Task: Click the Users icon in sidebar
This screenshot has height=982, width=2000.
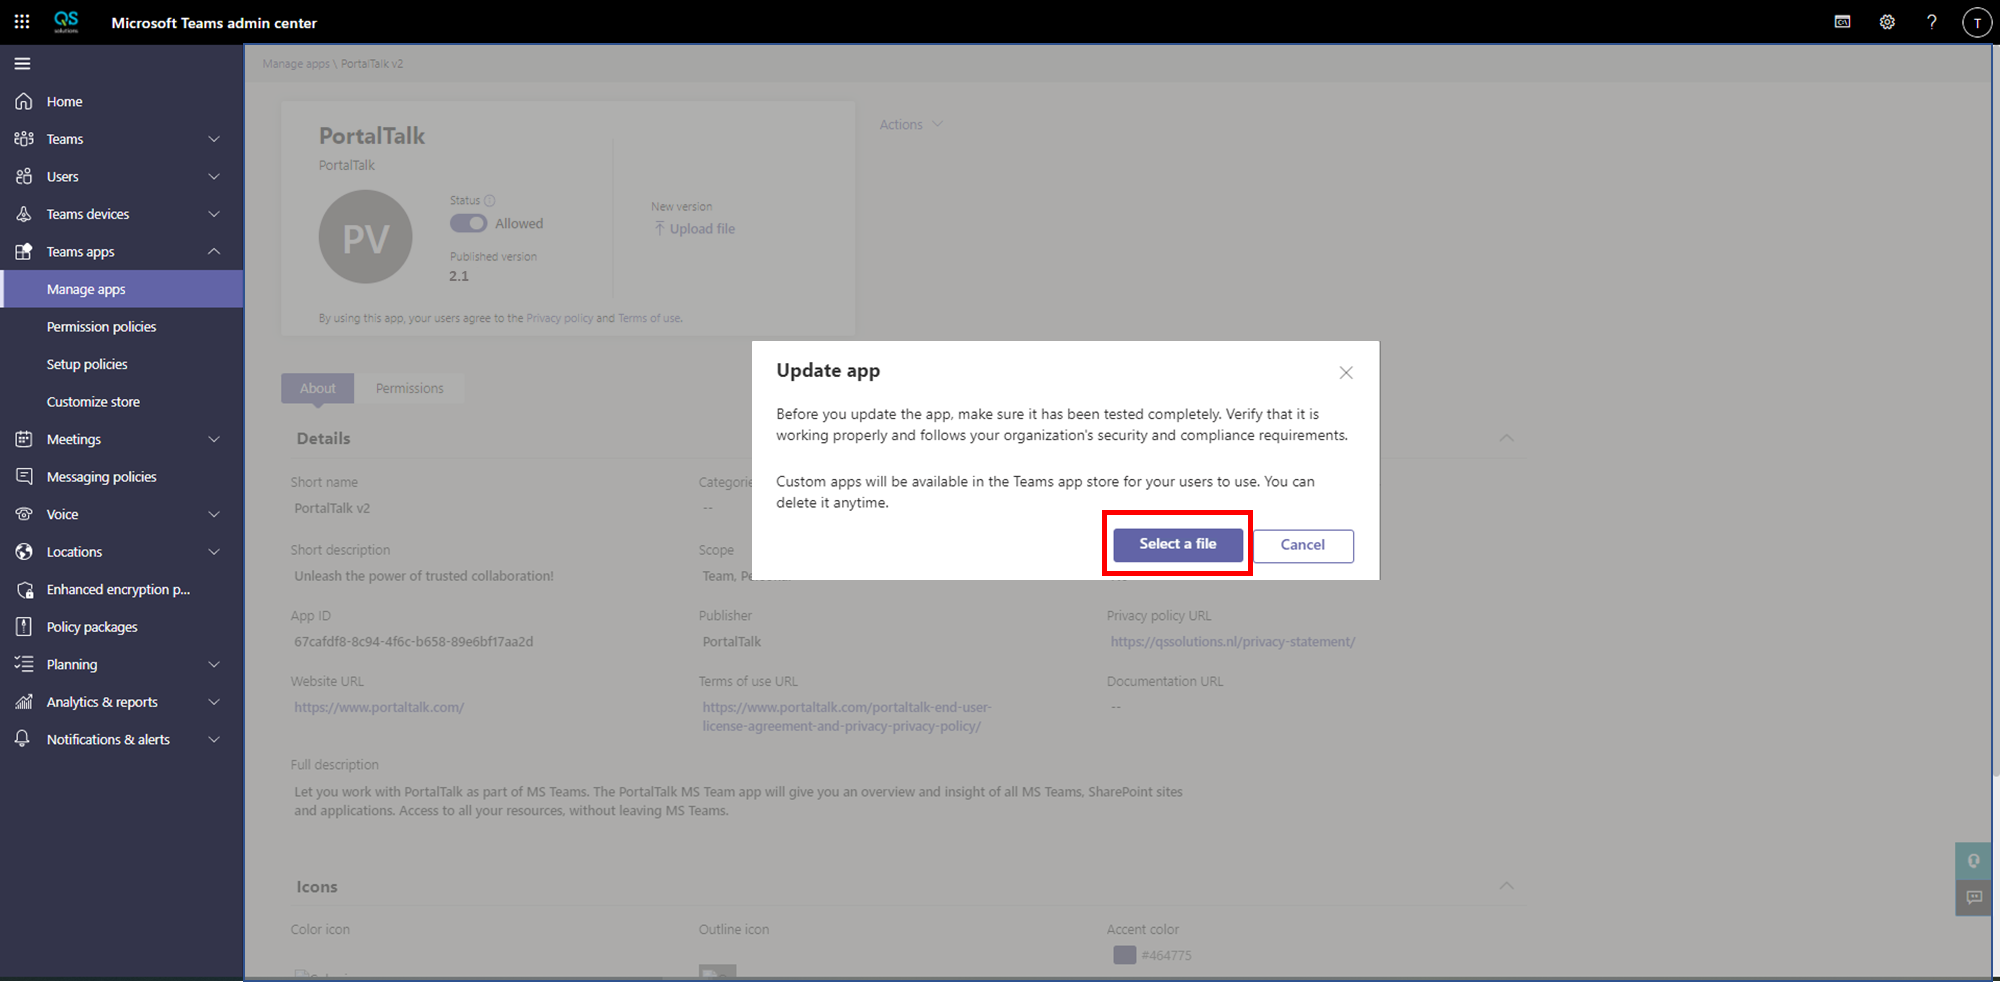Action: (x=24, y=176)
